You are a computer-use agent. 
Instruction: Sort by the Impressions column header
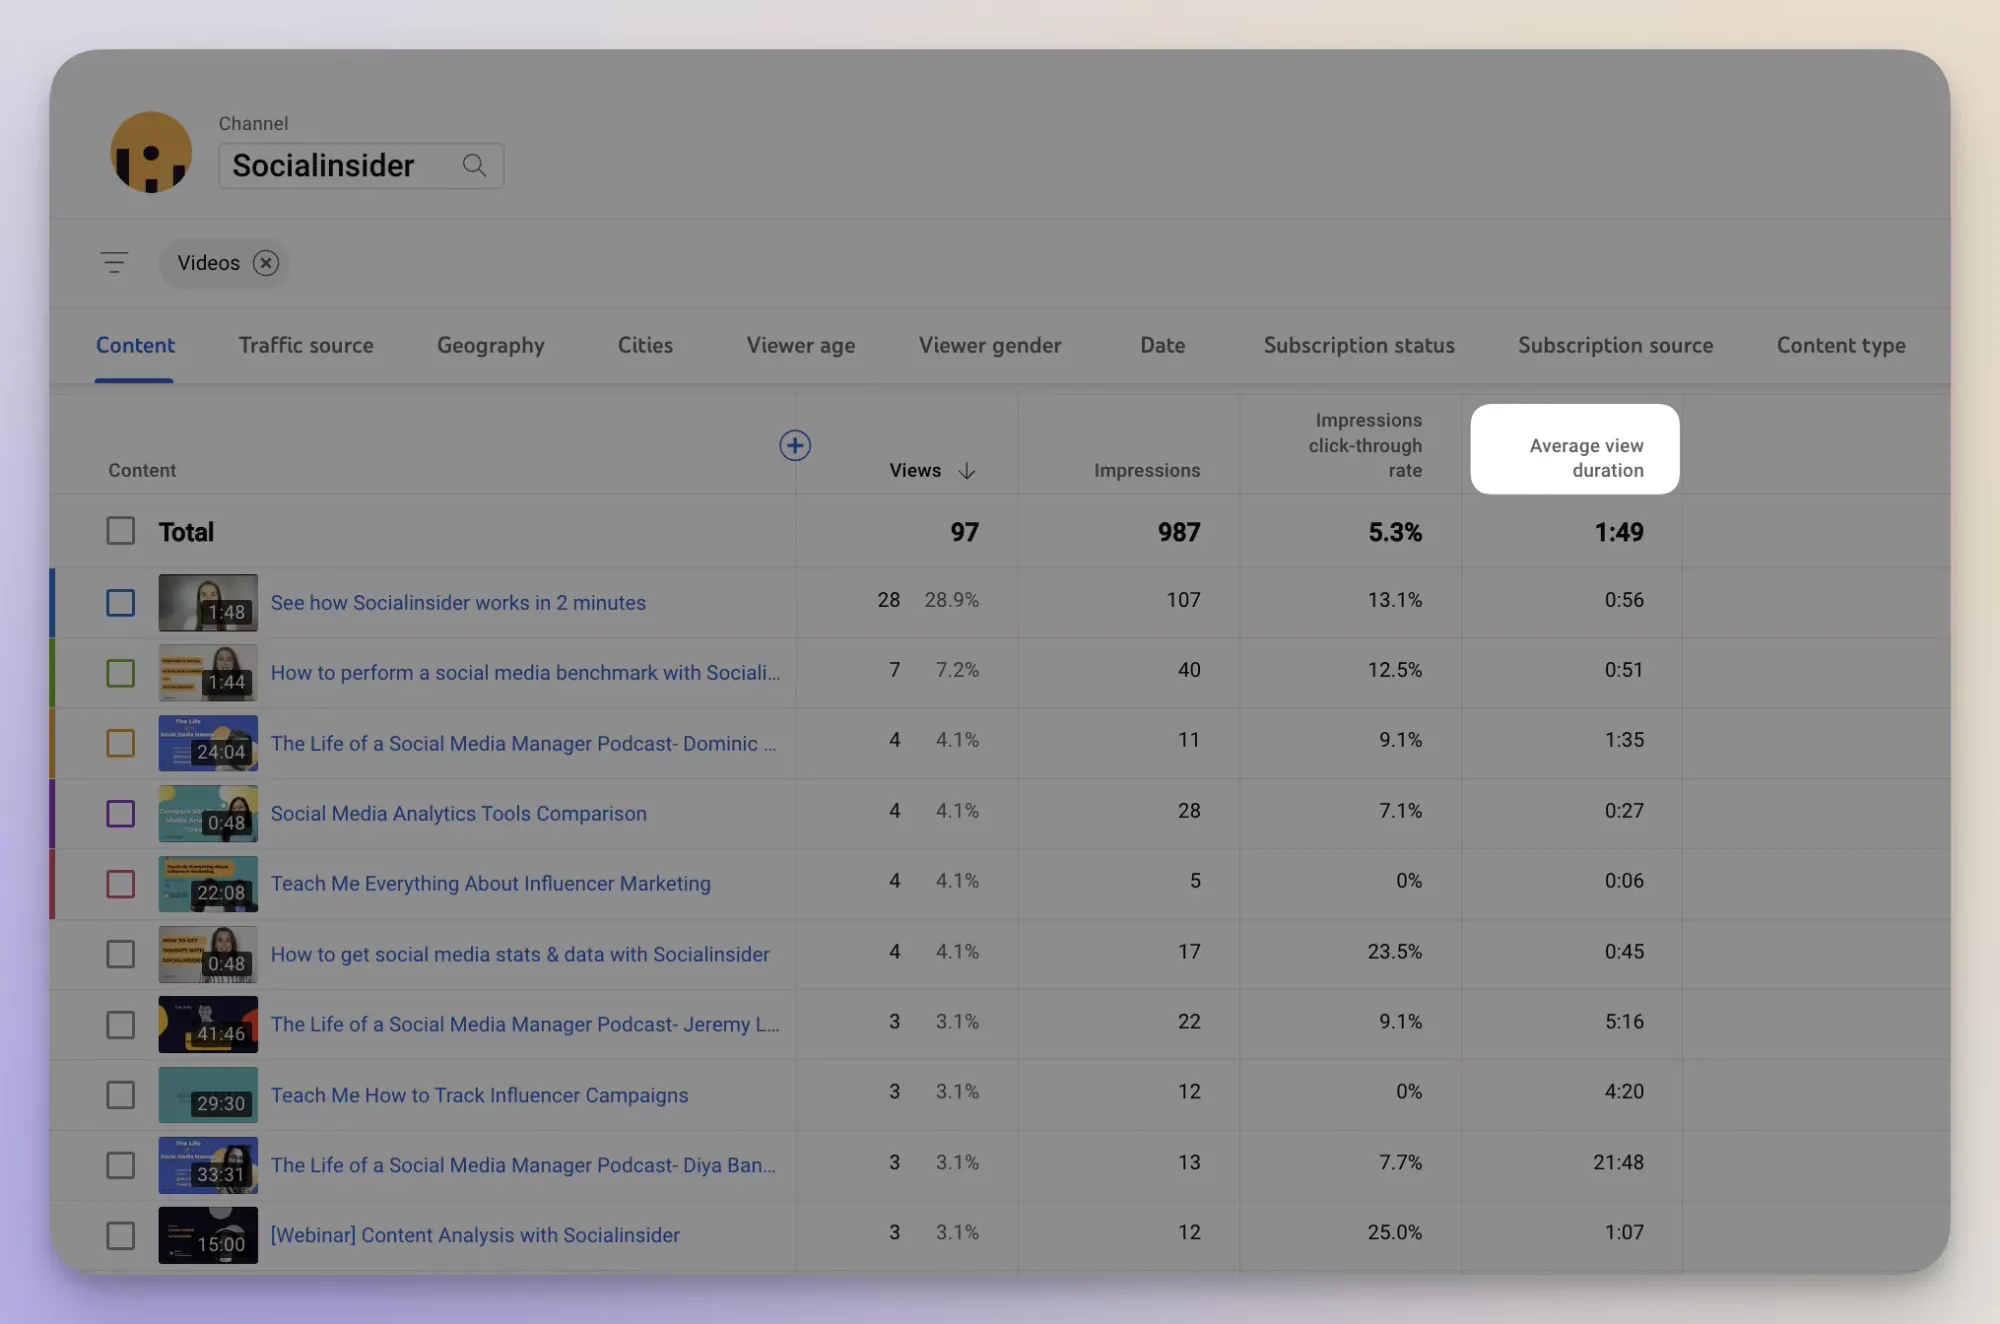[x=1147, y=471]
